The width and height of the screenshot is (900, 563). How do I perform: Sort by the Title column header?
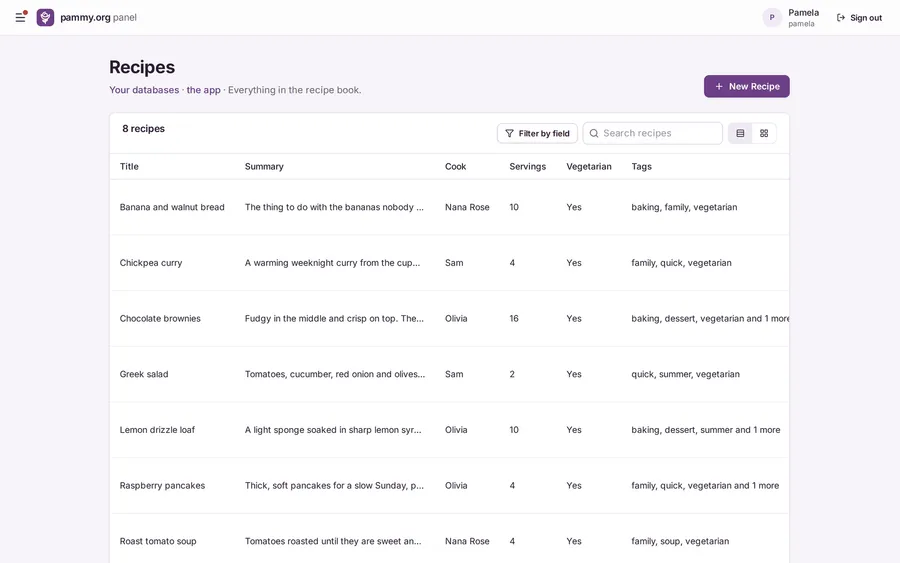point(129,166)
